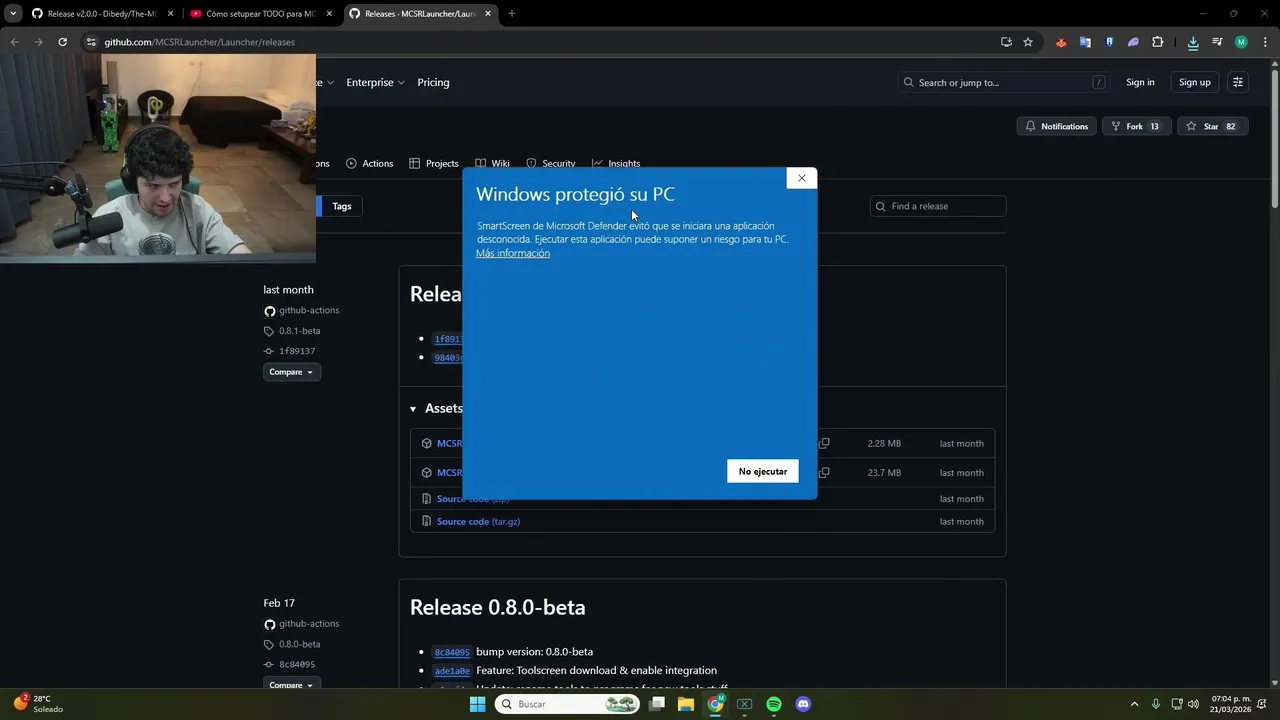Open the MetaMask fox extension
This screenshot has width=1280, height=720.
point(1061,42)
